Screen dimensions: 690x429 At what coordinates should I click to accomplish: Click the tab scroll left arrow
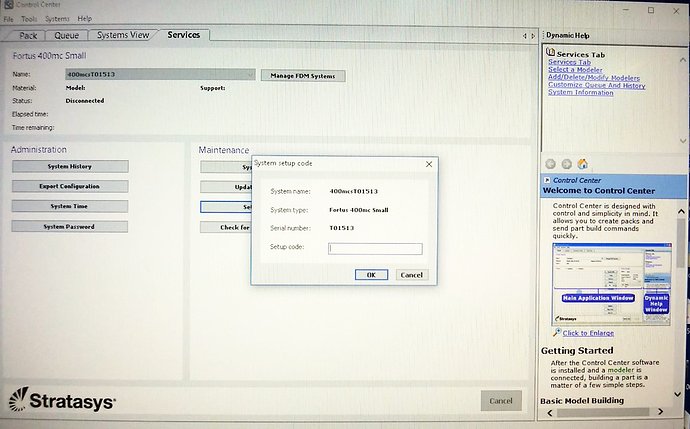tap(525, 36)
